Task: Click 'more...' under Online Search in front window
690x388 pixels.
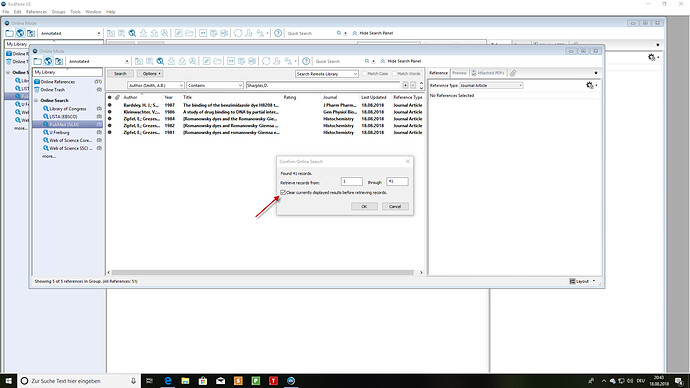Action: click(49, 156)
